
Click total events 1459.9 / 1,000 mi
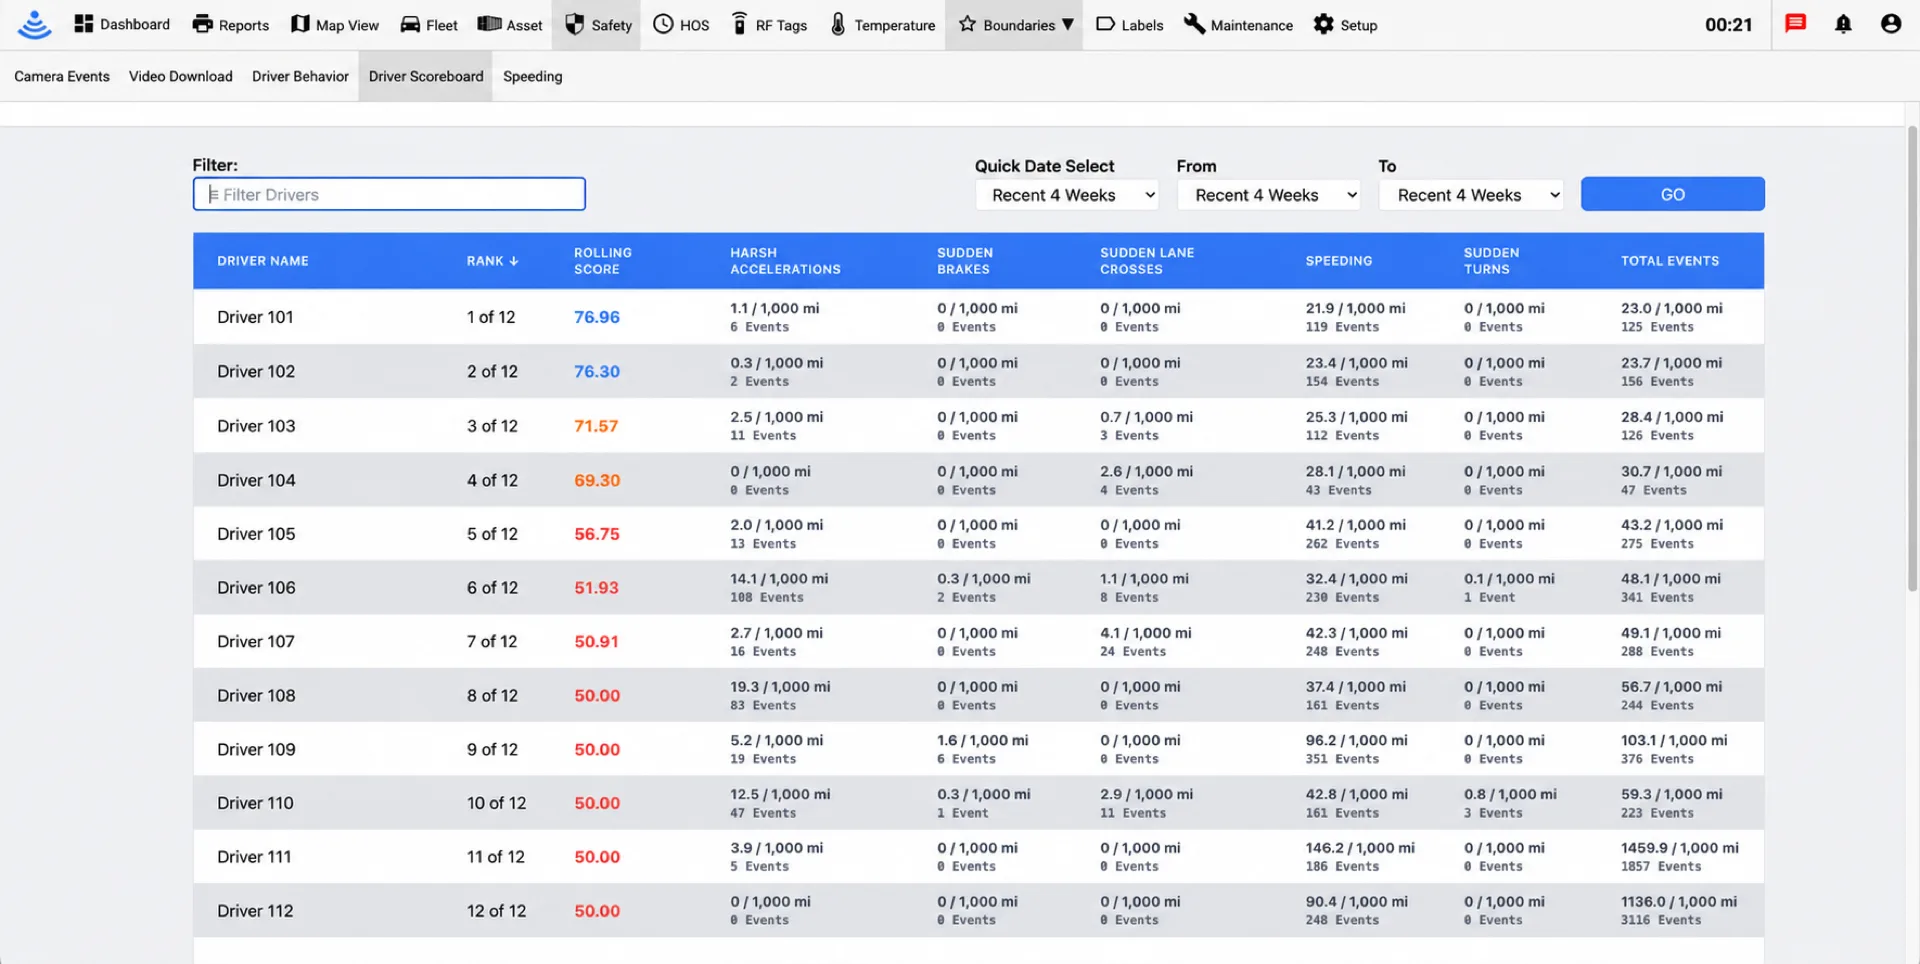[x=1680, y=848]
